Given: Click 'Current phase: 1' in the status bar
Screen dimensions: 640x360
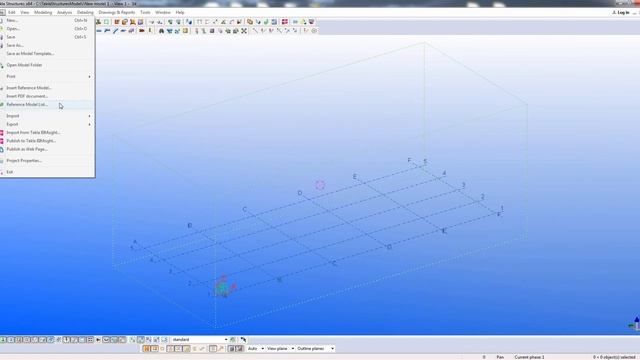Looking at the screenshot, I should 529,357.
